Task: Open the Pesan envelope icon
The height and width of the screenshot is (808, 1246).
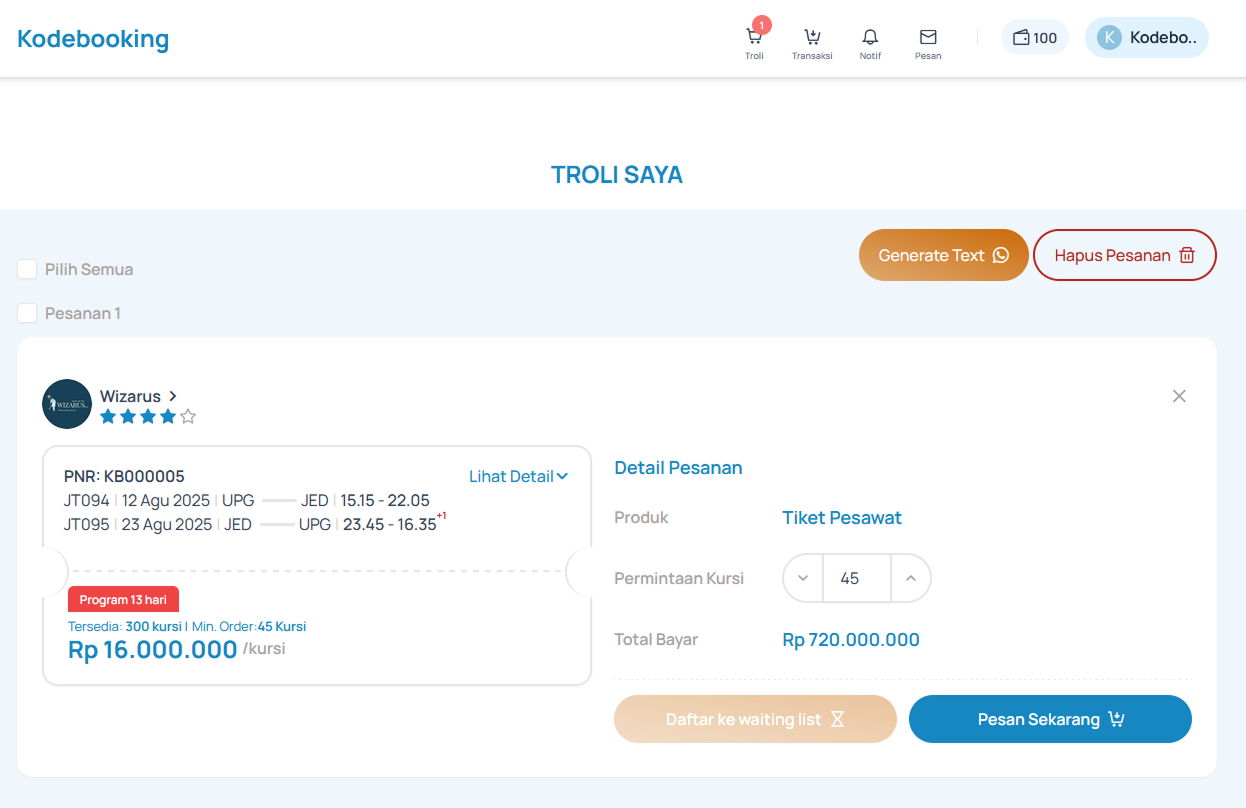Action: click(x=928, y=38)
